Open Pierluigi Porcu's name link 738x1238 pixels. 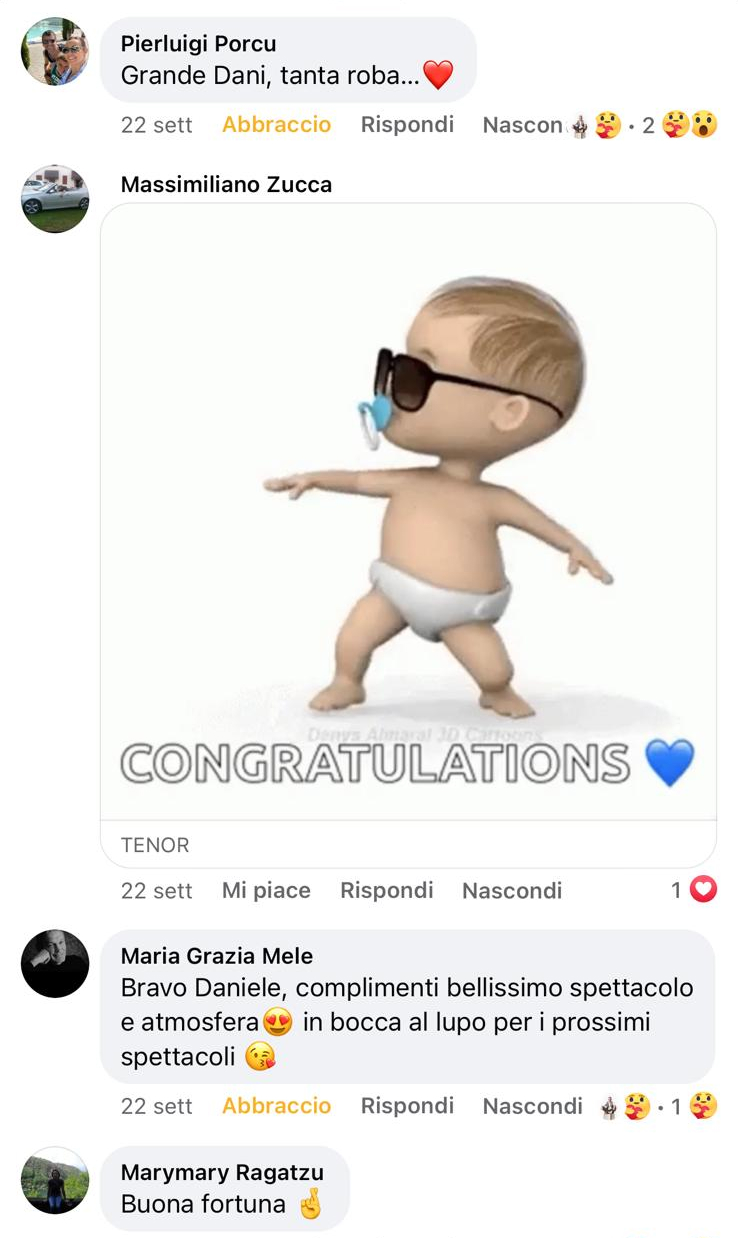pos(198,44)
